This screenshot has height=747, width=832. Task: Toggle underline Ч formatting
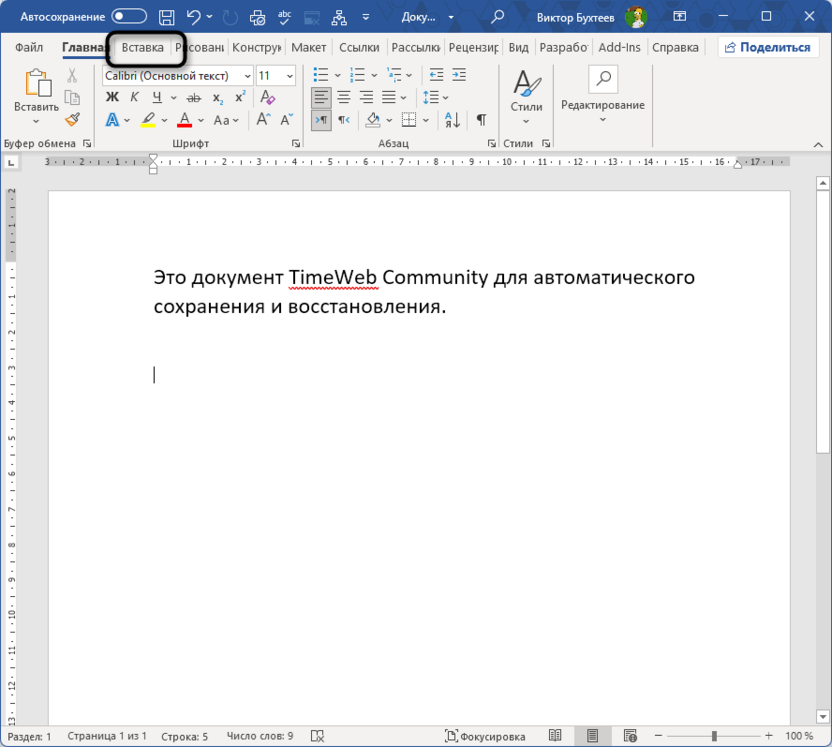pos(157,97)
